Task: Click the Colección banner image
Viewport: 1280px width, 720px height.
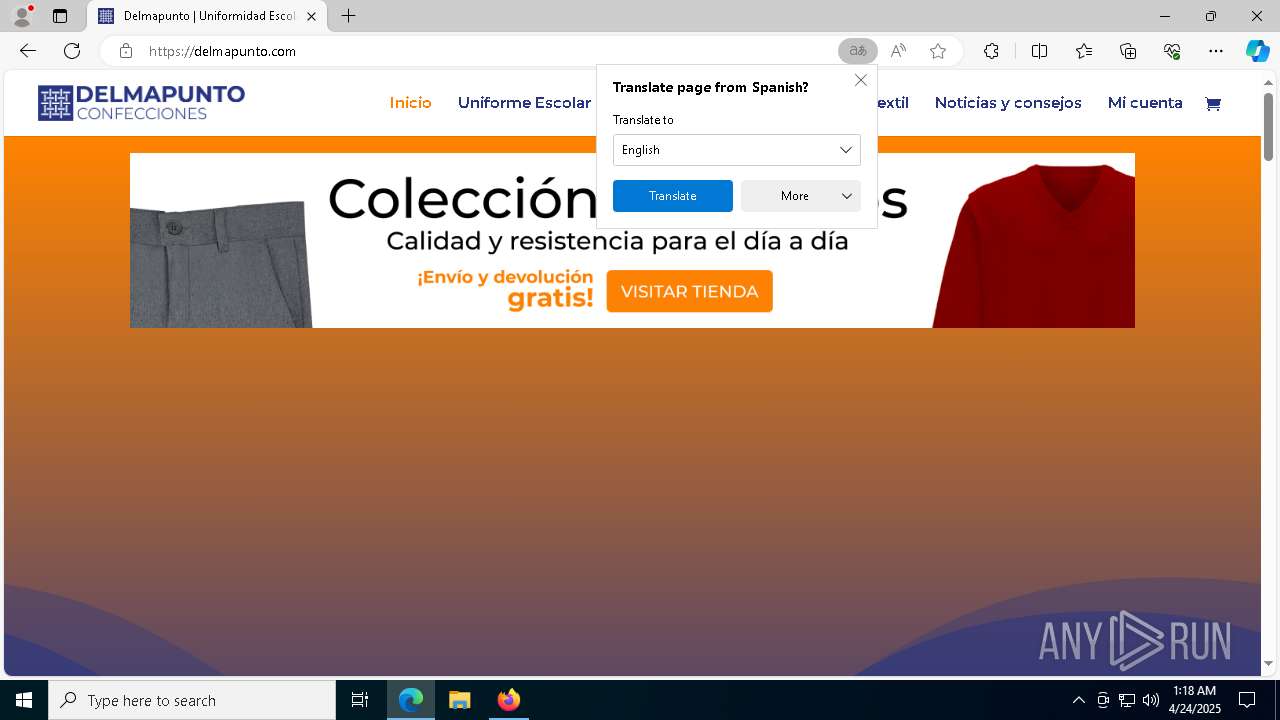Action: click(632, 240)
